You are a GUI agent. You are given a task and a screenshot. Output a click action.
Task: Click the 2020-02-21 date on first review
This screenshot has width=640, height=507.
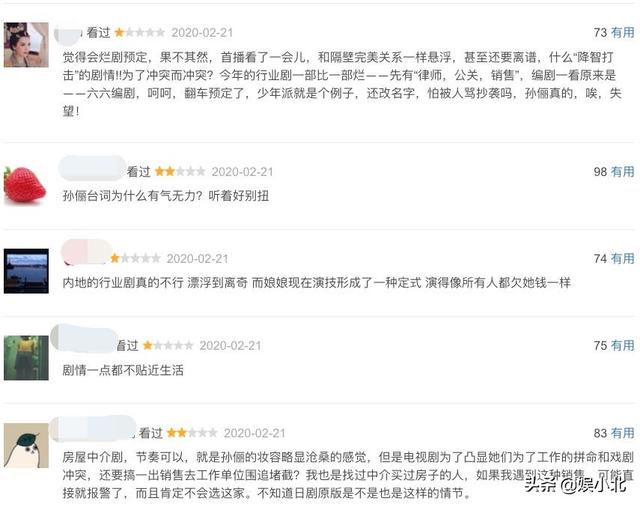pos(202,32)
